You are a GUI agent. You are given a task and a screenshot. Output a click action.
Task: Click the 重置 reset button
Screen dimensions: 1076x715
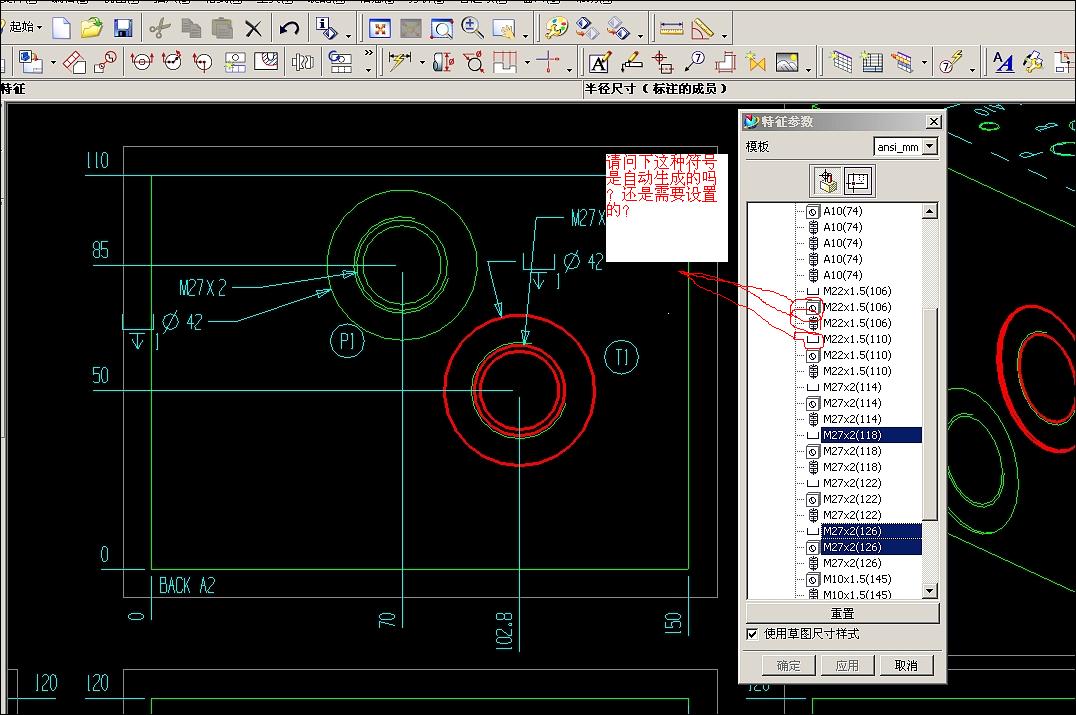tap(842, 613)
